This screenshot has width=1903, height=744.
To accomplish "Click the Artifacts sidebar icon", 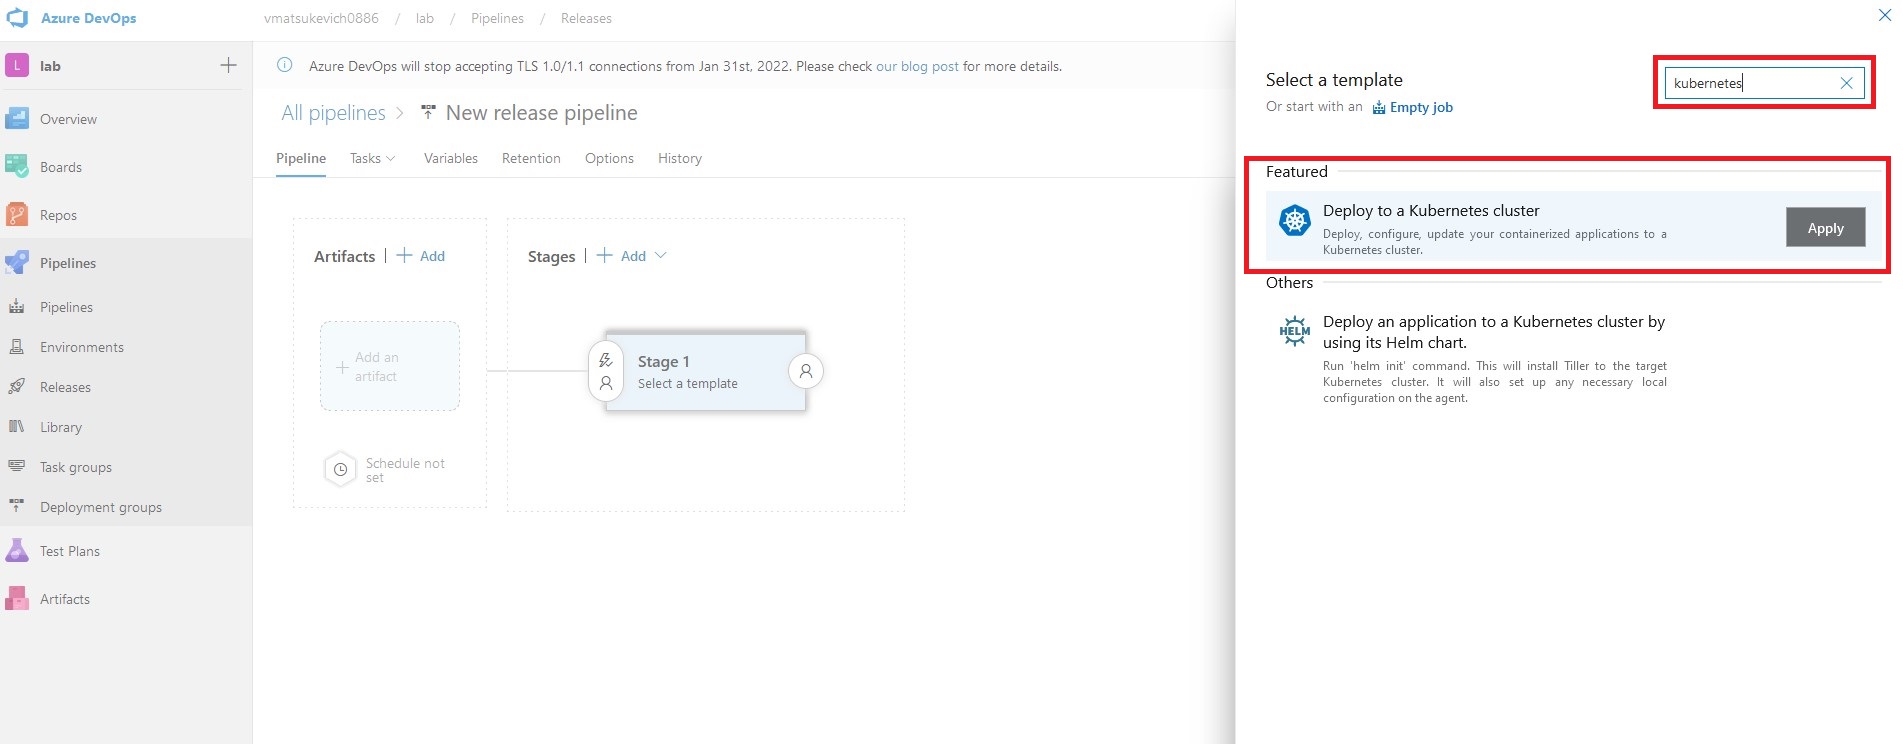I will 17,599.
